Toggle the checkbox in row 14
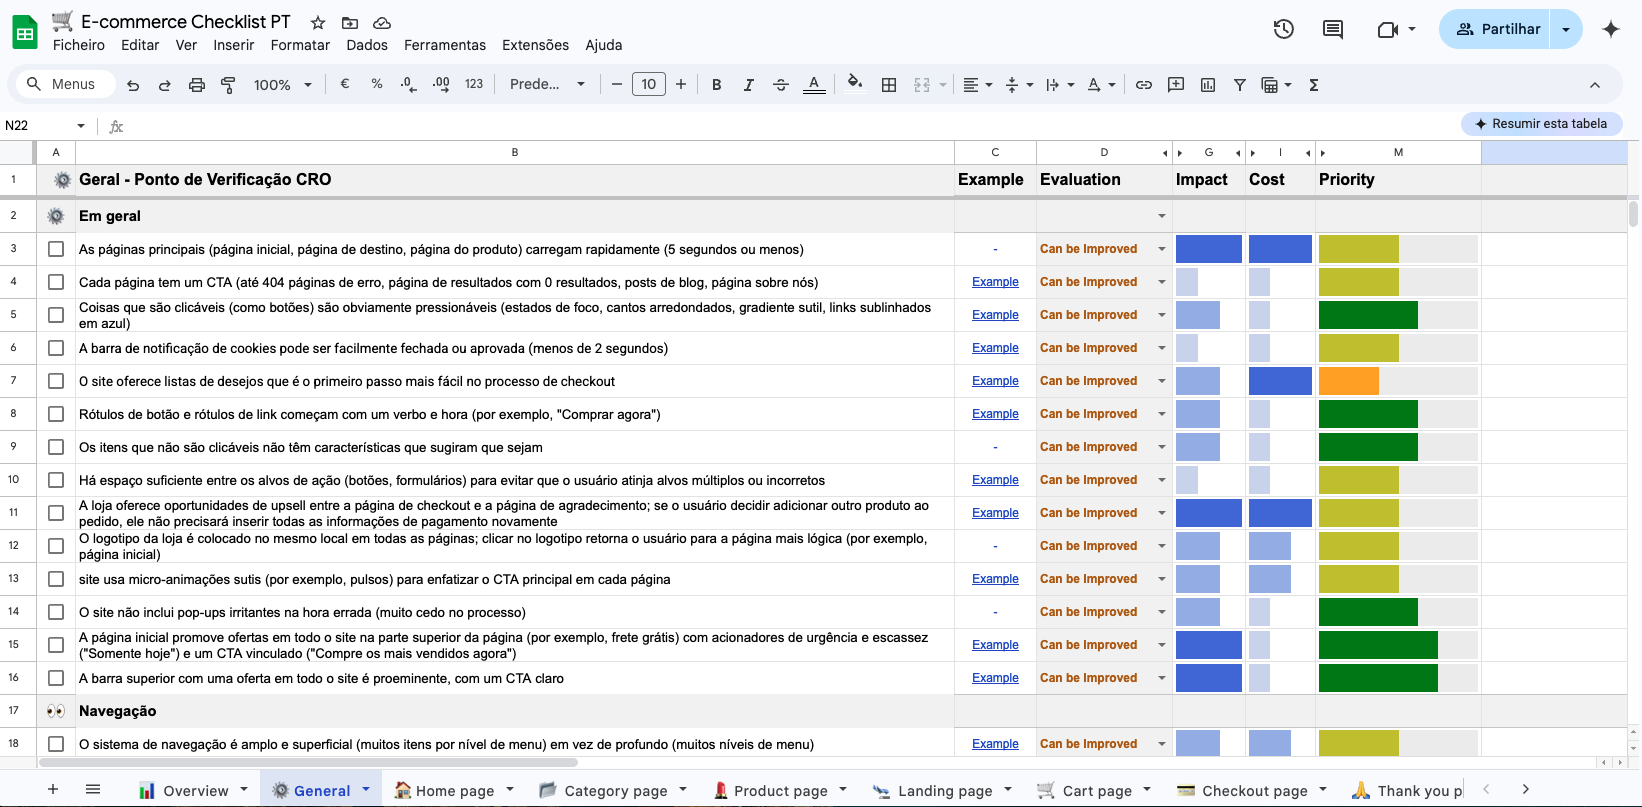The image size is (1642, 807). (56, 612)
